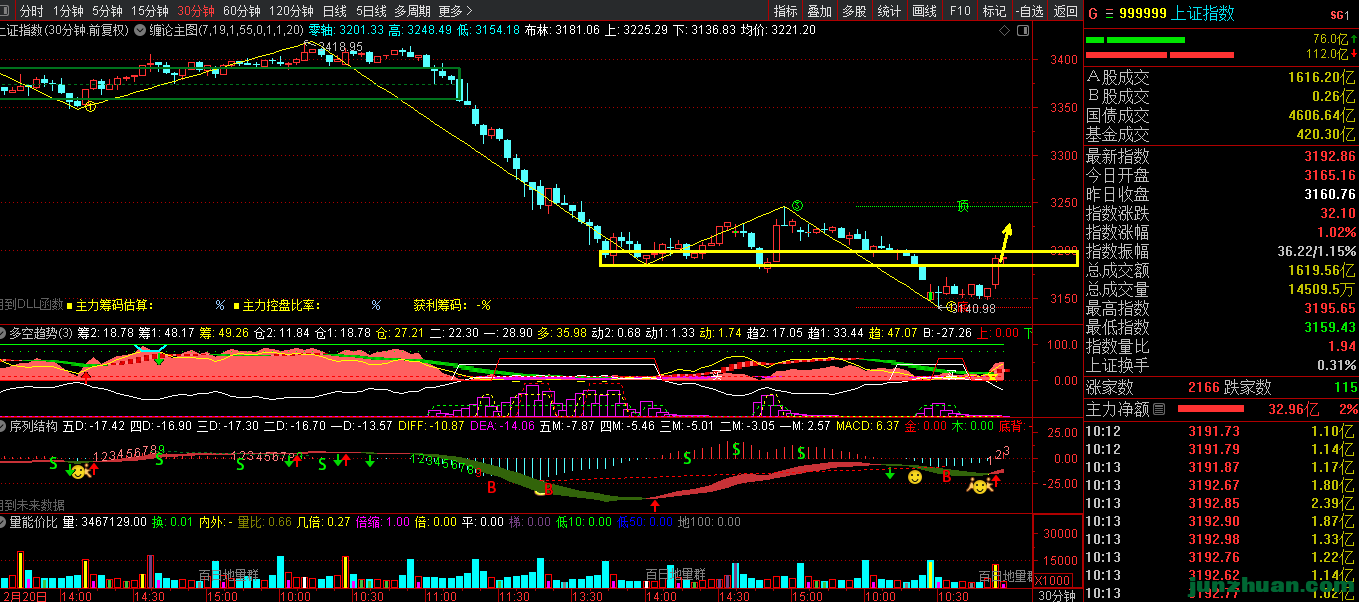This screenshot has height=602, width=1359.
Task: Click the red up-arrow signal near 14:00
Action: click(x=654, y=505)
